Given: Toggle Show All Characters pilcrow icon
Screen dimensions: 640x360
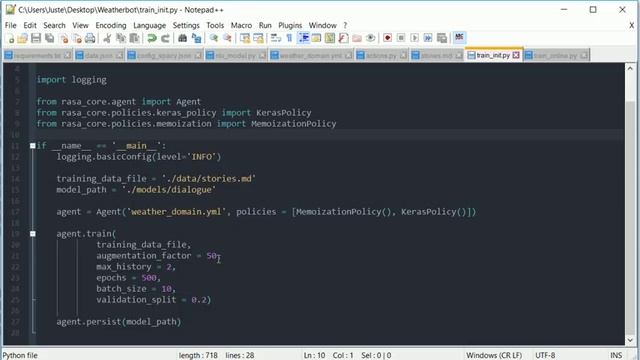Looking at the screenshot, I should (x=289, y=38).
